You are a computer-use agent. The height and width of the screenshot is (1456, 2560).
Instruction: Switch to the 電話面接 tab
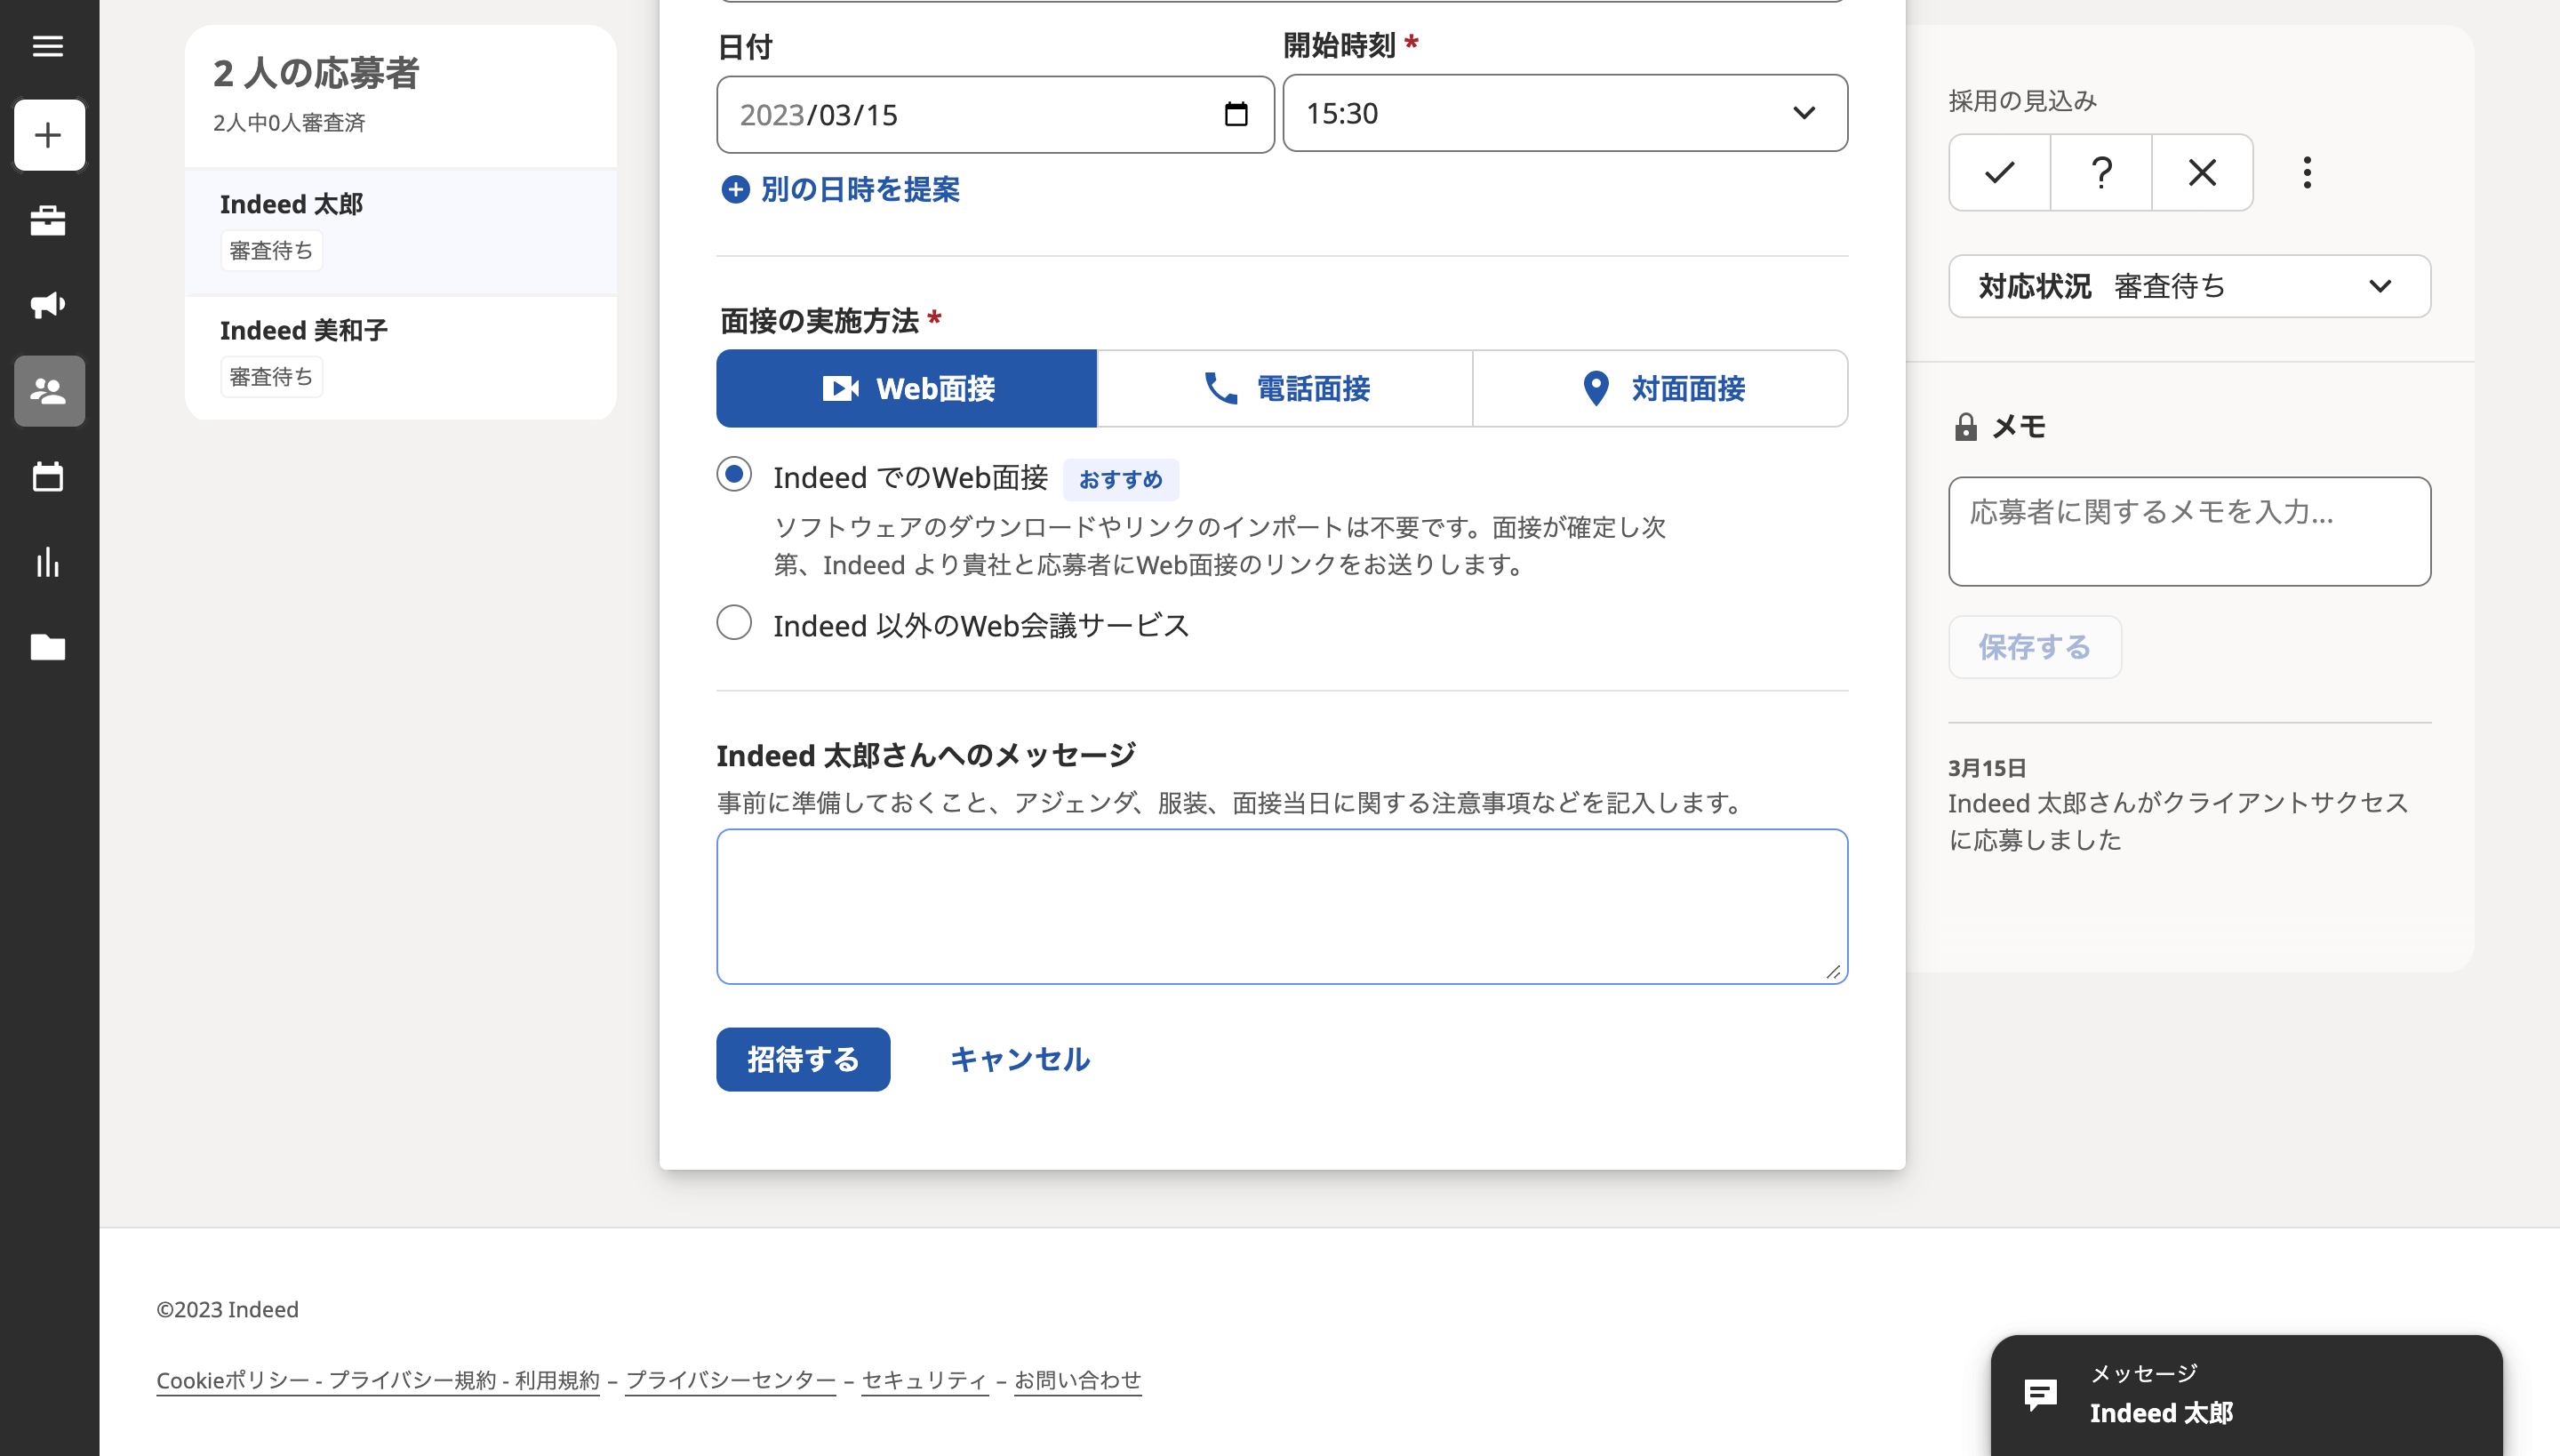coord(1285,388)
